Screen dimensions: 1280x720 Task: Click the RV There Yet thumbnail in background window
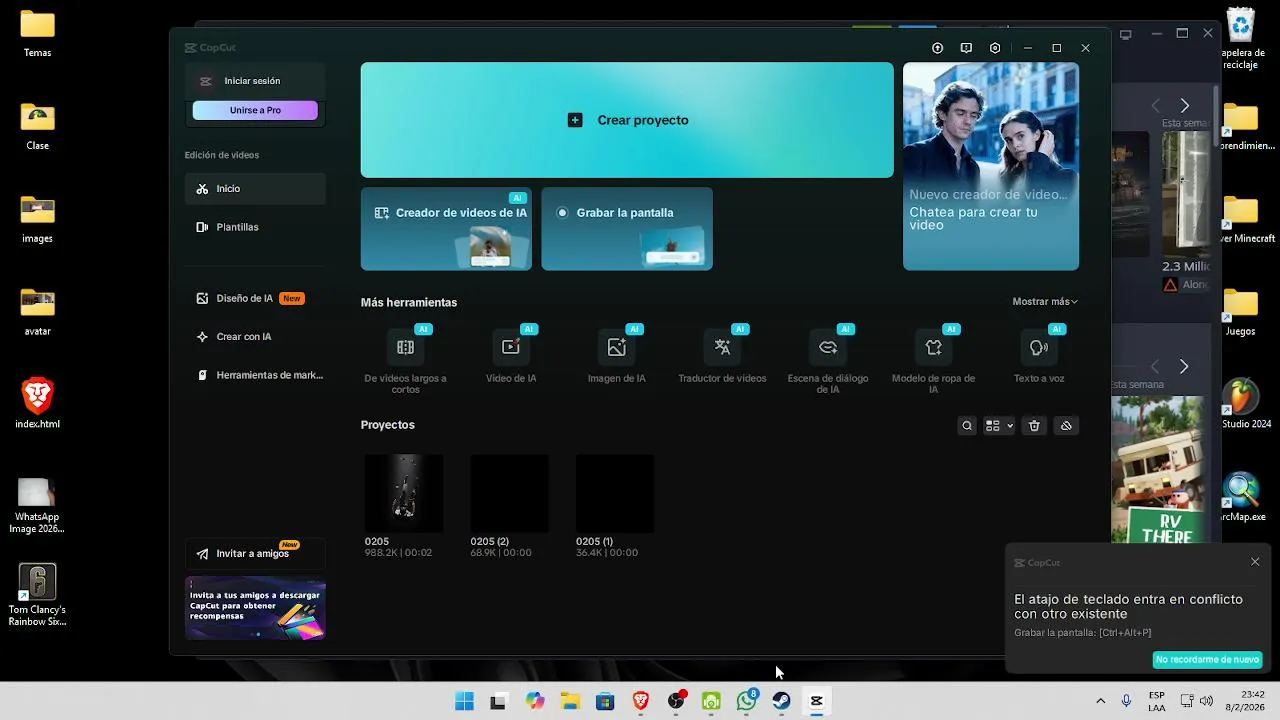coord(1158,469)
